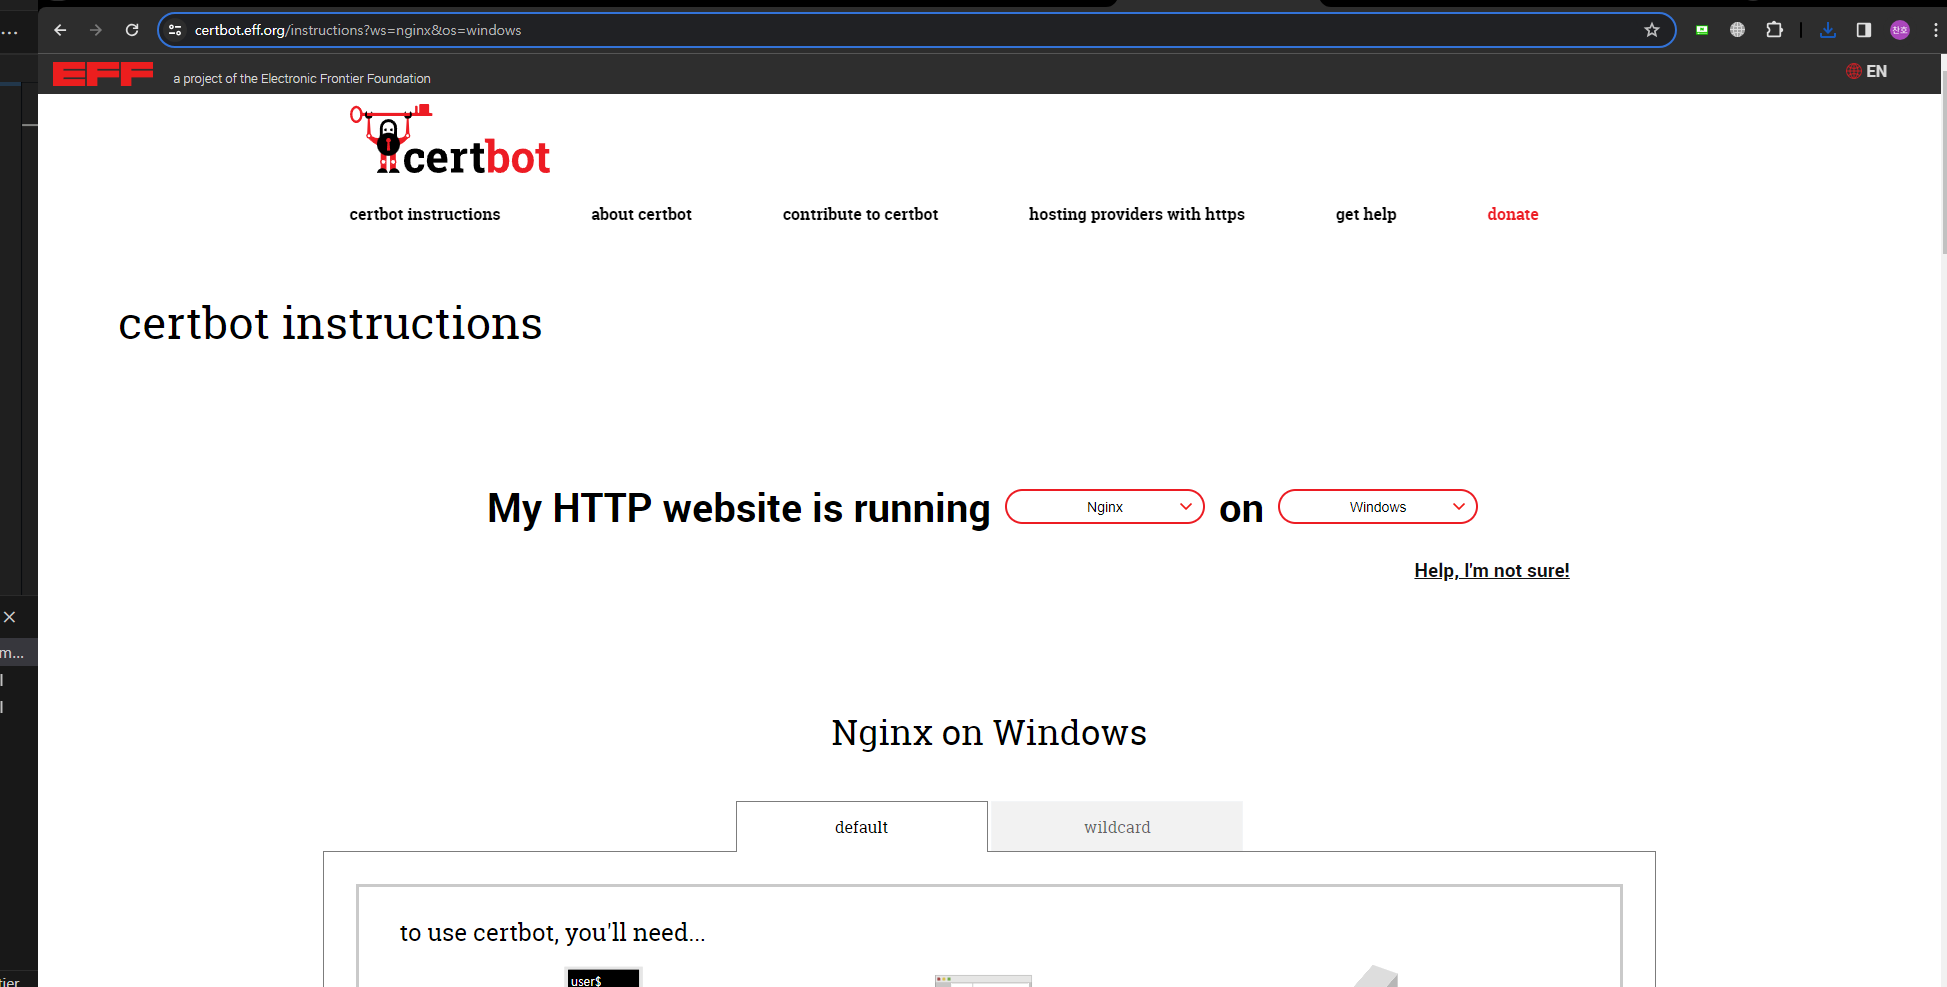Screen dimensions: 1947x987
Task: Open browser downloads icon
Action: pyautogui.click(x=1828, y=30)
